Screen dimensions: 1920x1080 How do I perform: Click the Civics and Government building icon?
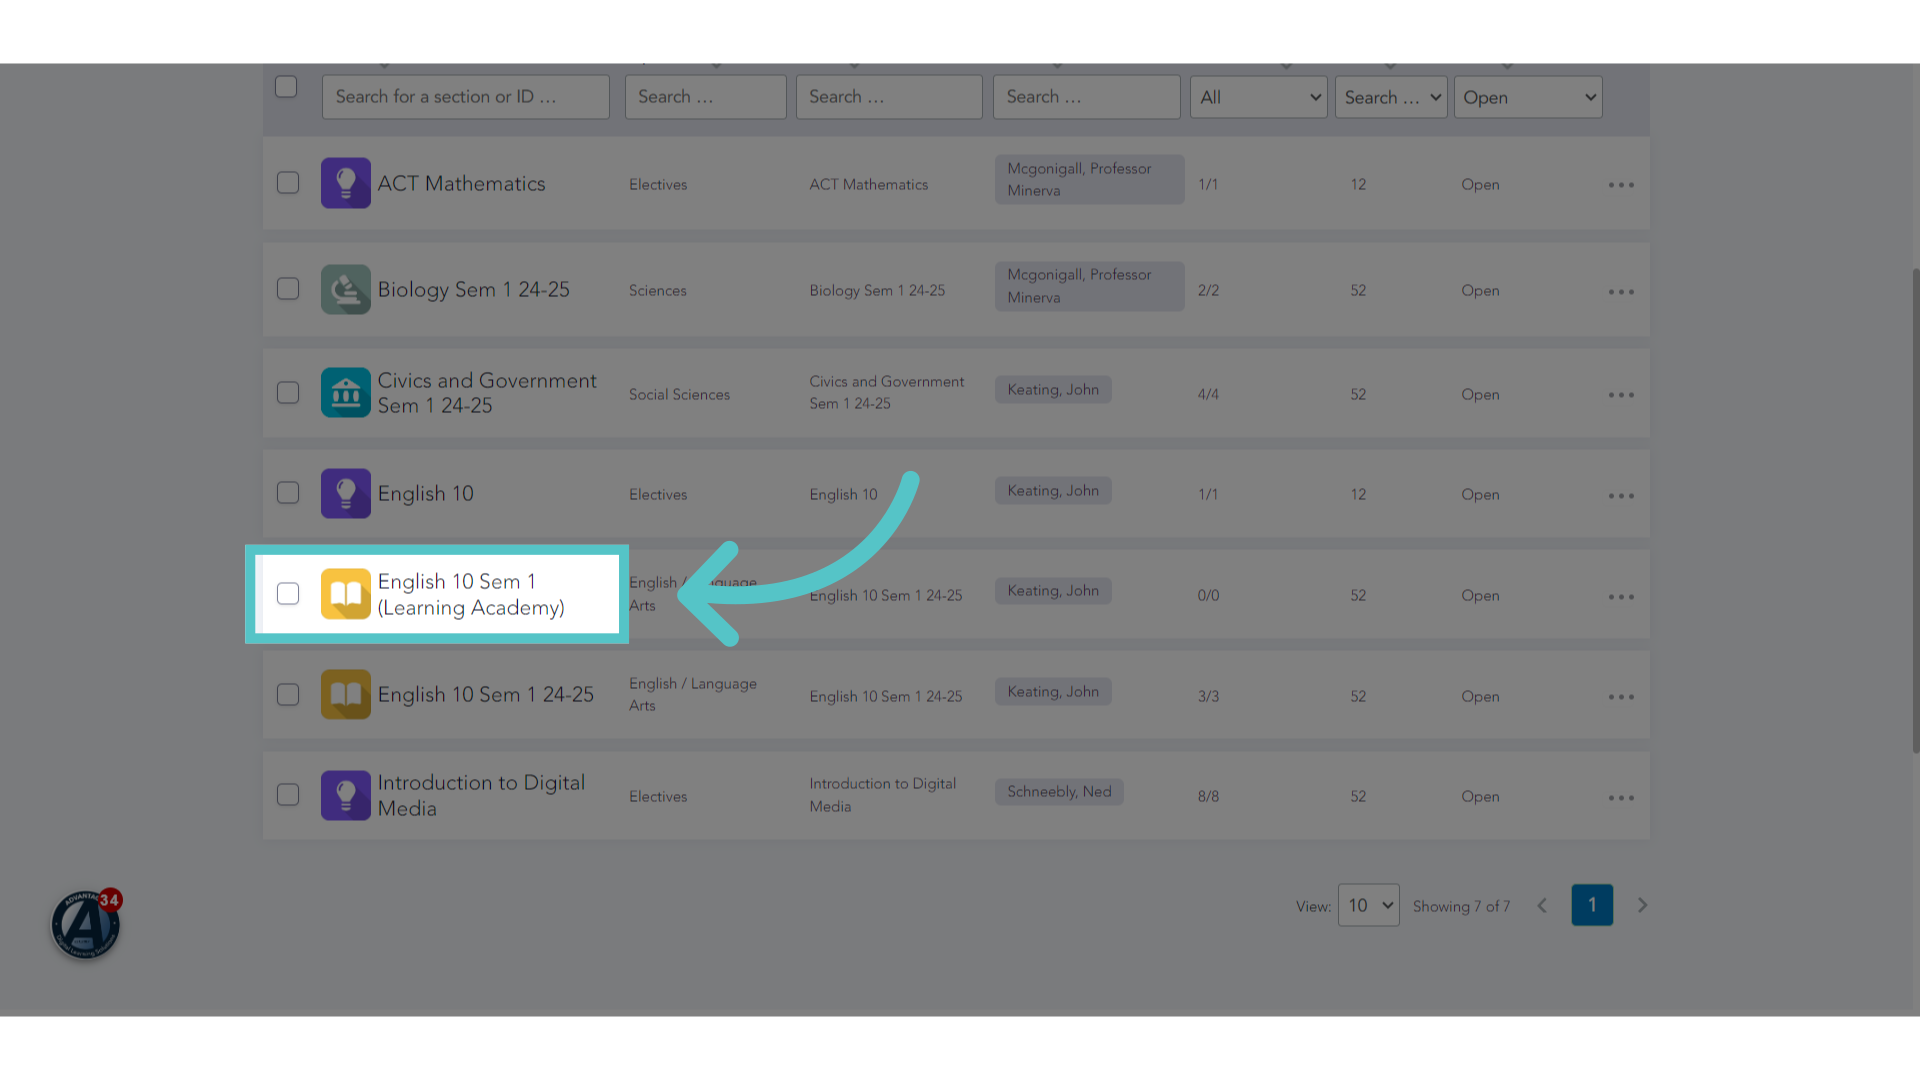346,392
